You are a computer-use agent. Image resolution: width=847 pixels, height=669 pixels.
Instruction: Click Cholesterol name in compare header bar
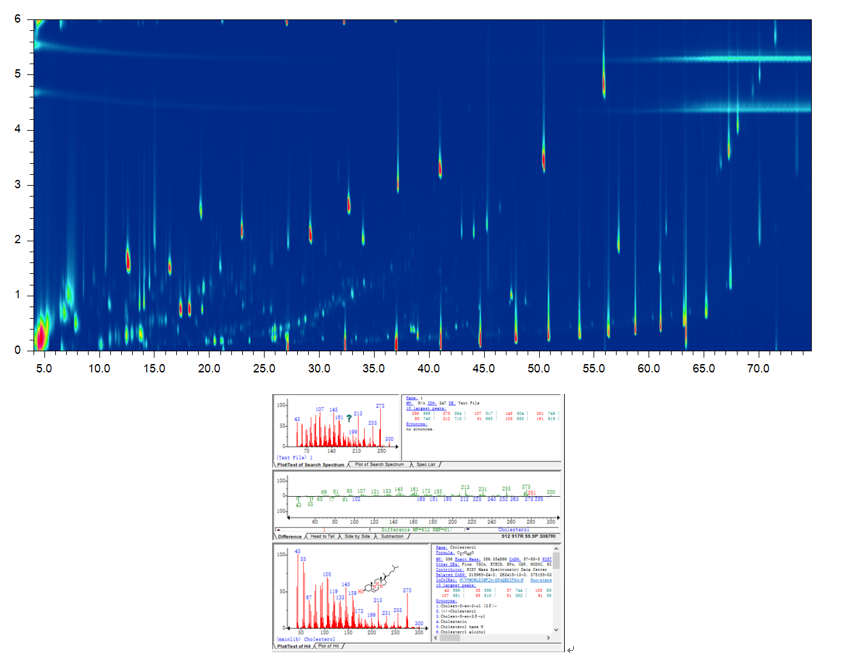coord(513,530)
